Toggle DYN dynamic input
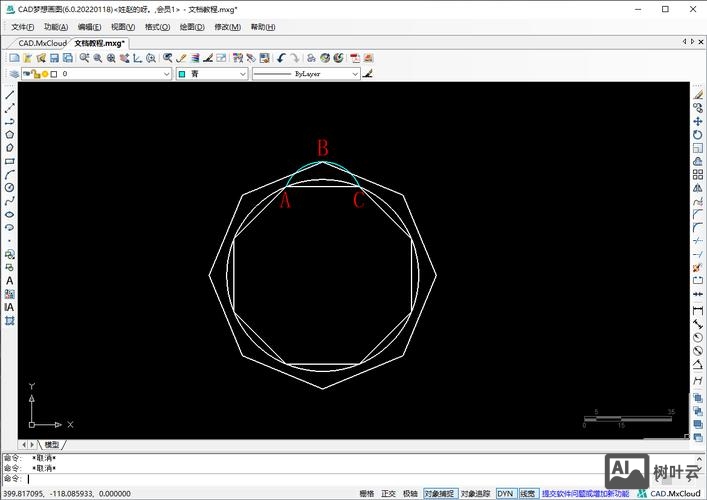The width and height of the screenshot is (707, 500). pos(505,493)
